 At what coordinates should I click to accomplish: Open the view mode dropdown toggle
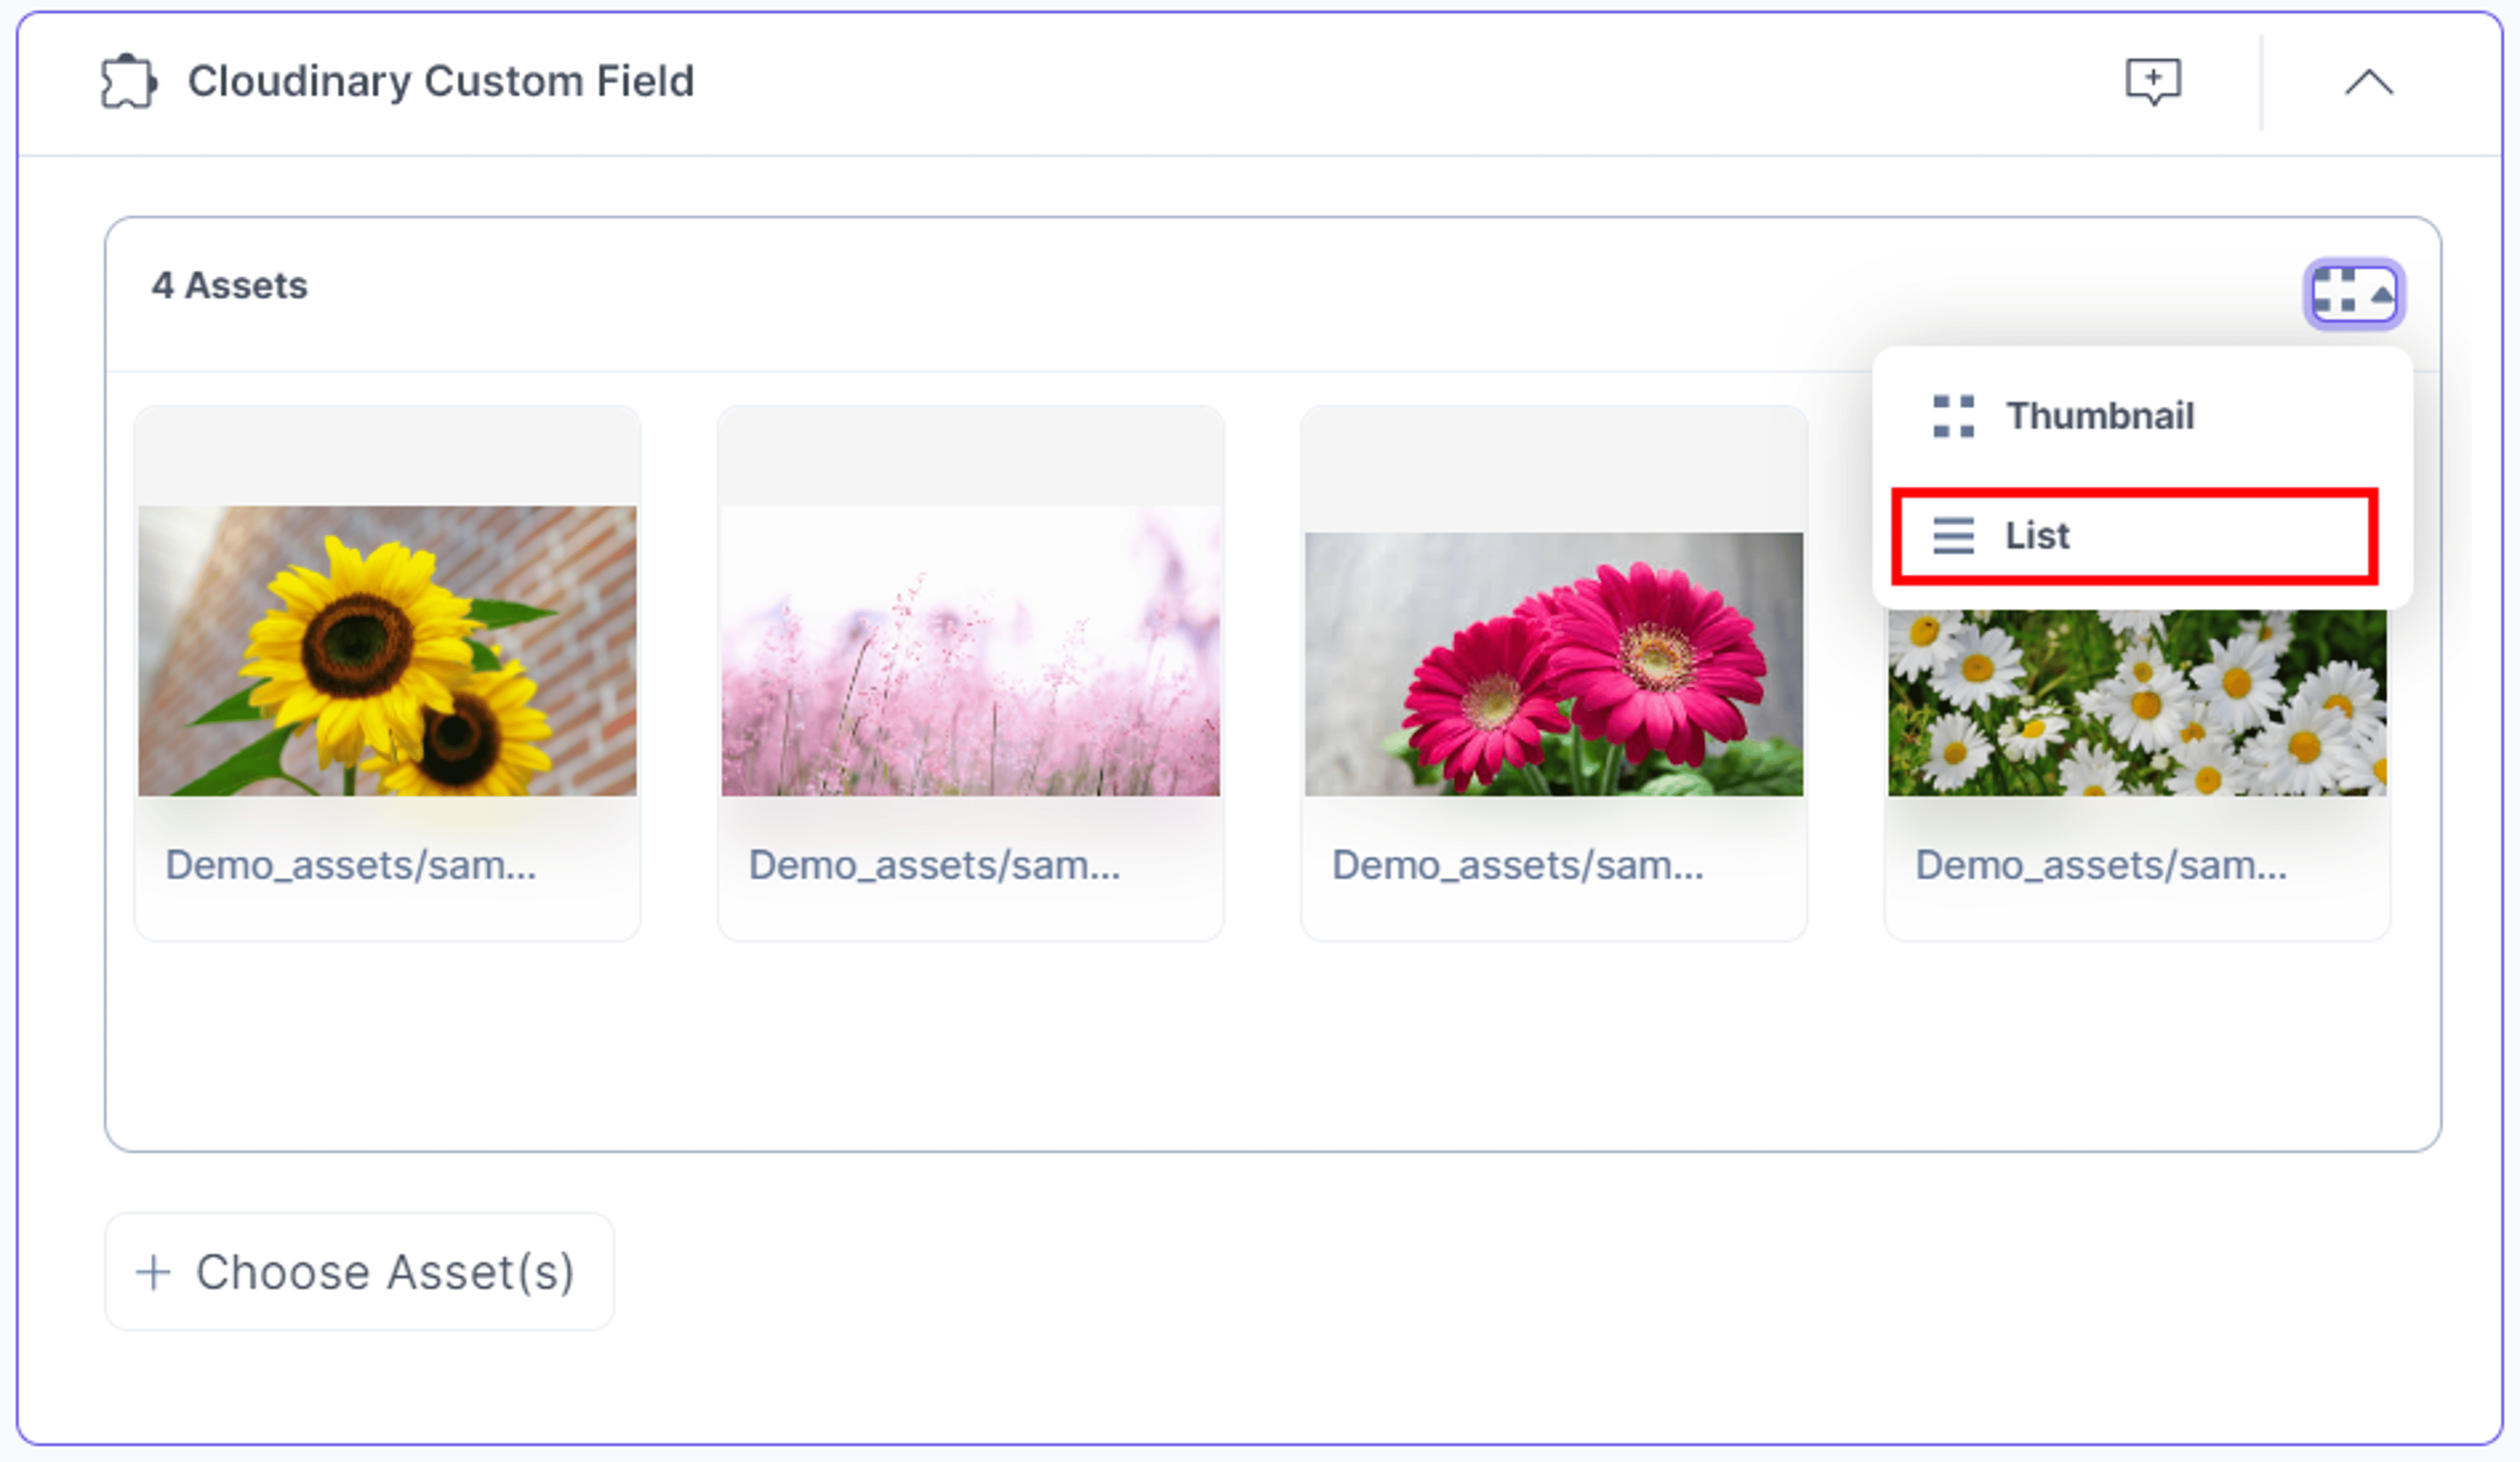point(2353,293)
